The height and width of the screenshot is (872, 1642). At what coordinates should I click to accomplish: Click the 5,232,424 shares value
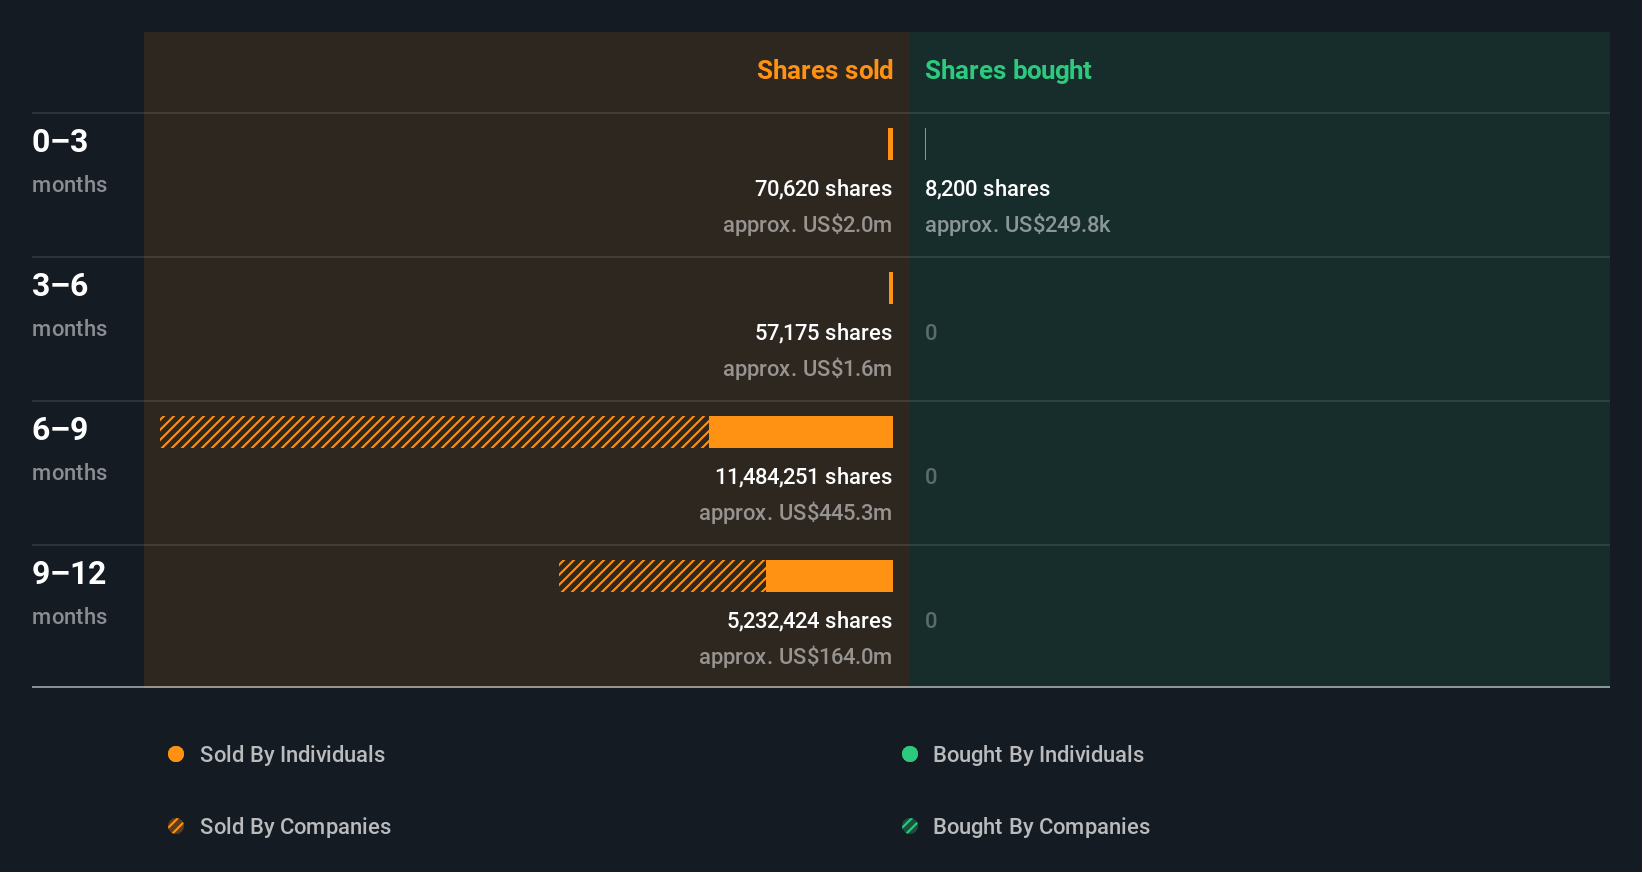coord(809,620)
